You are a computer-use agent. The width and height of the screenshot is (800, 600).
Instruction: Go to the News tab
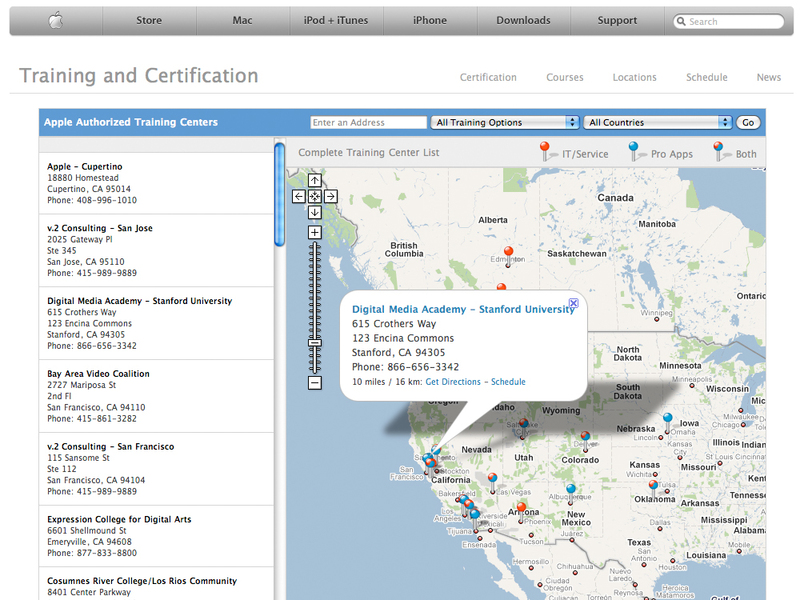tap(769, 78)
